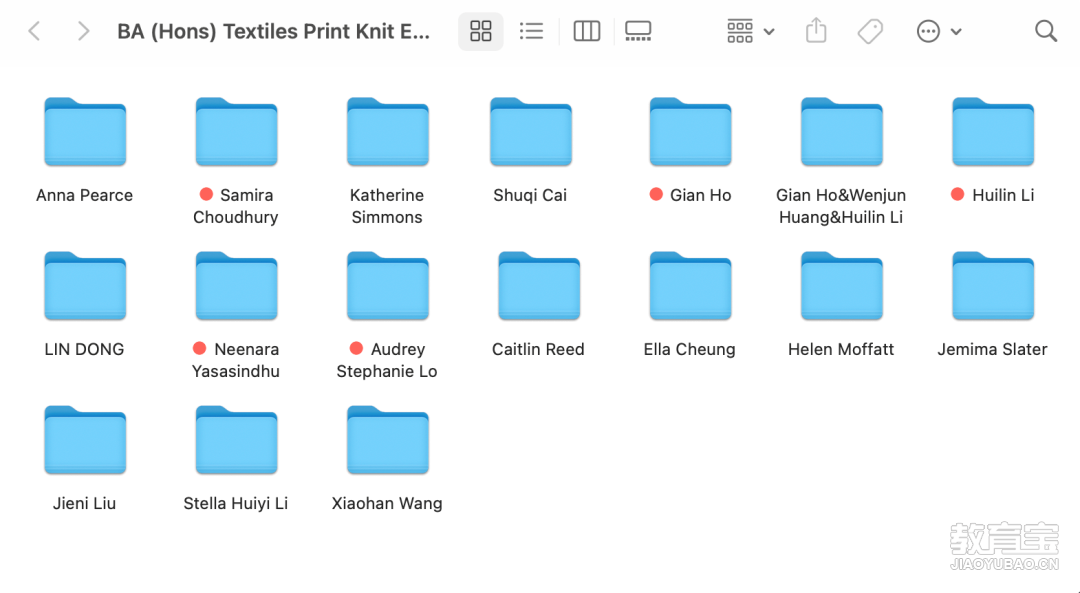The width and height of the screenshot is (1080, 593).
Task: Click the window title BA (Hons) Textiles Print Knit
Action: [x=273, y=32]
